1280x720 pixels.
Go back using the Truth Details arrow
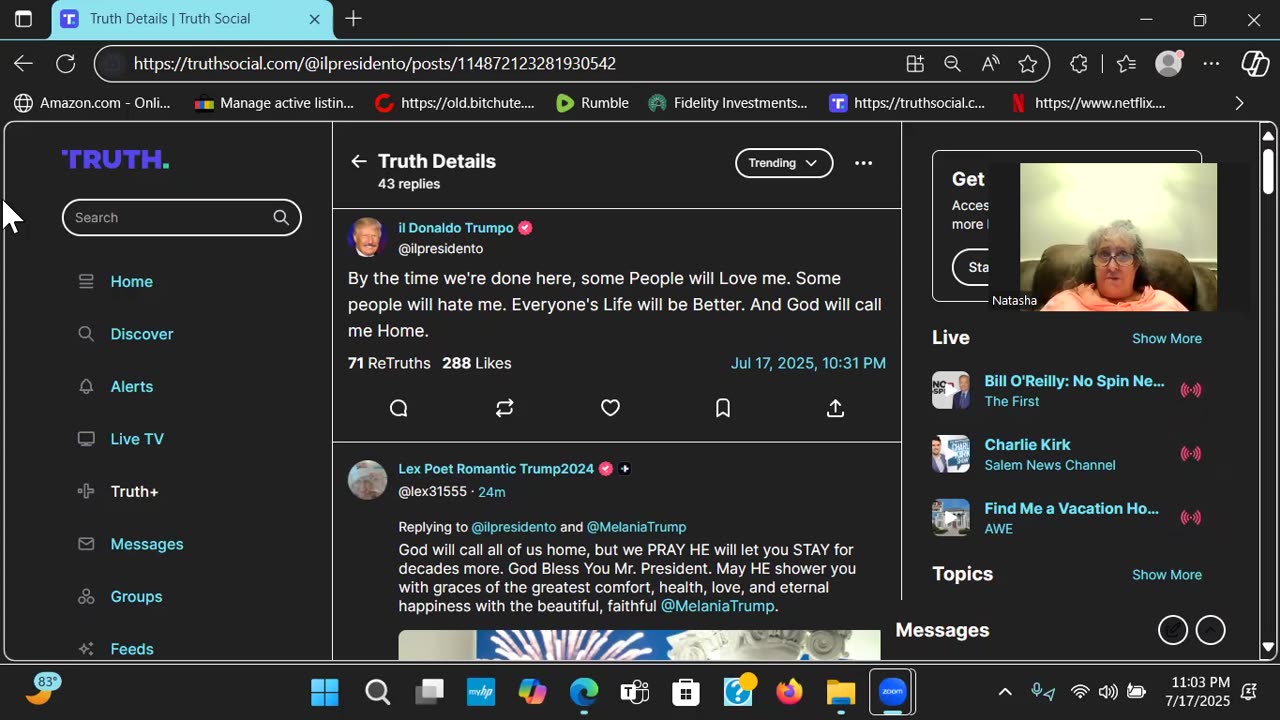click(x=358, y=161)
